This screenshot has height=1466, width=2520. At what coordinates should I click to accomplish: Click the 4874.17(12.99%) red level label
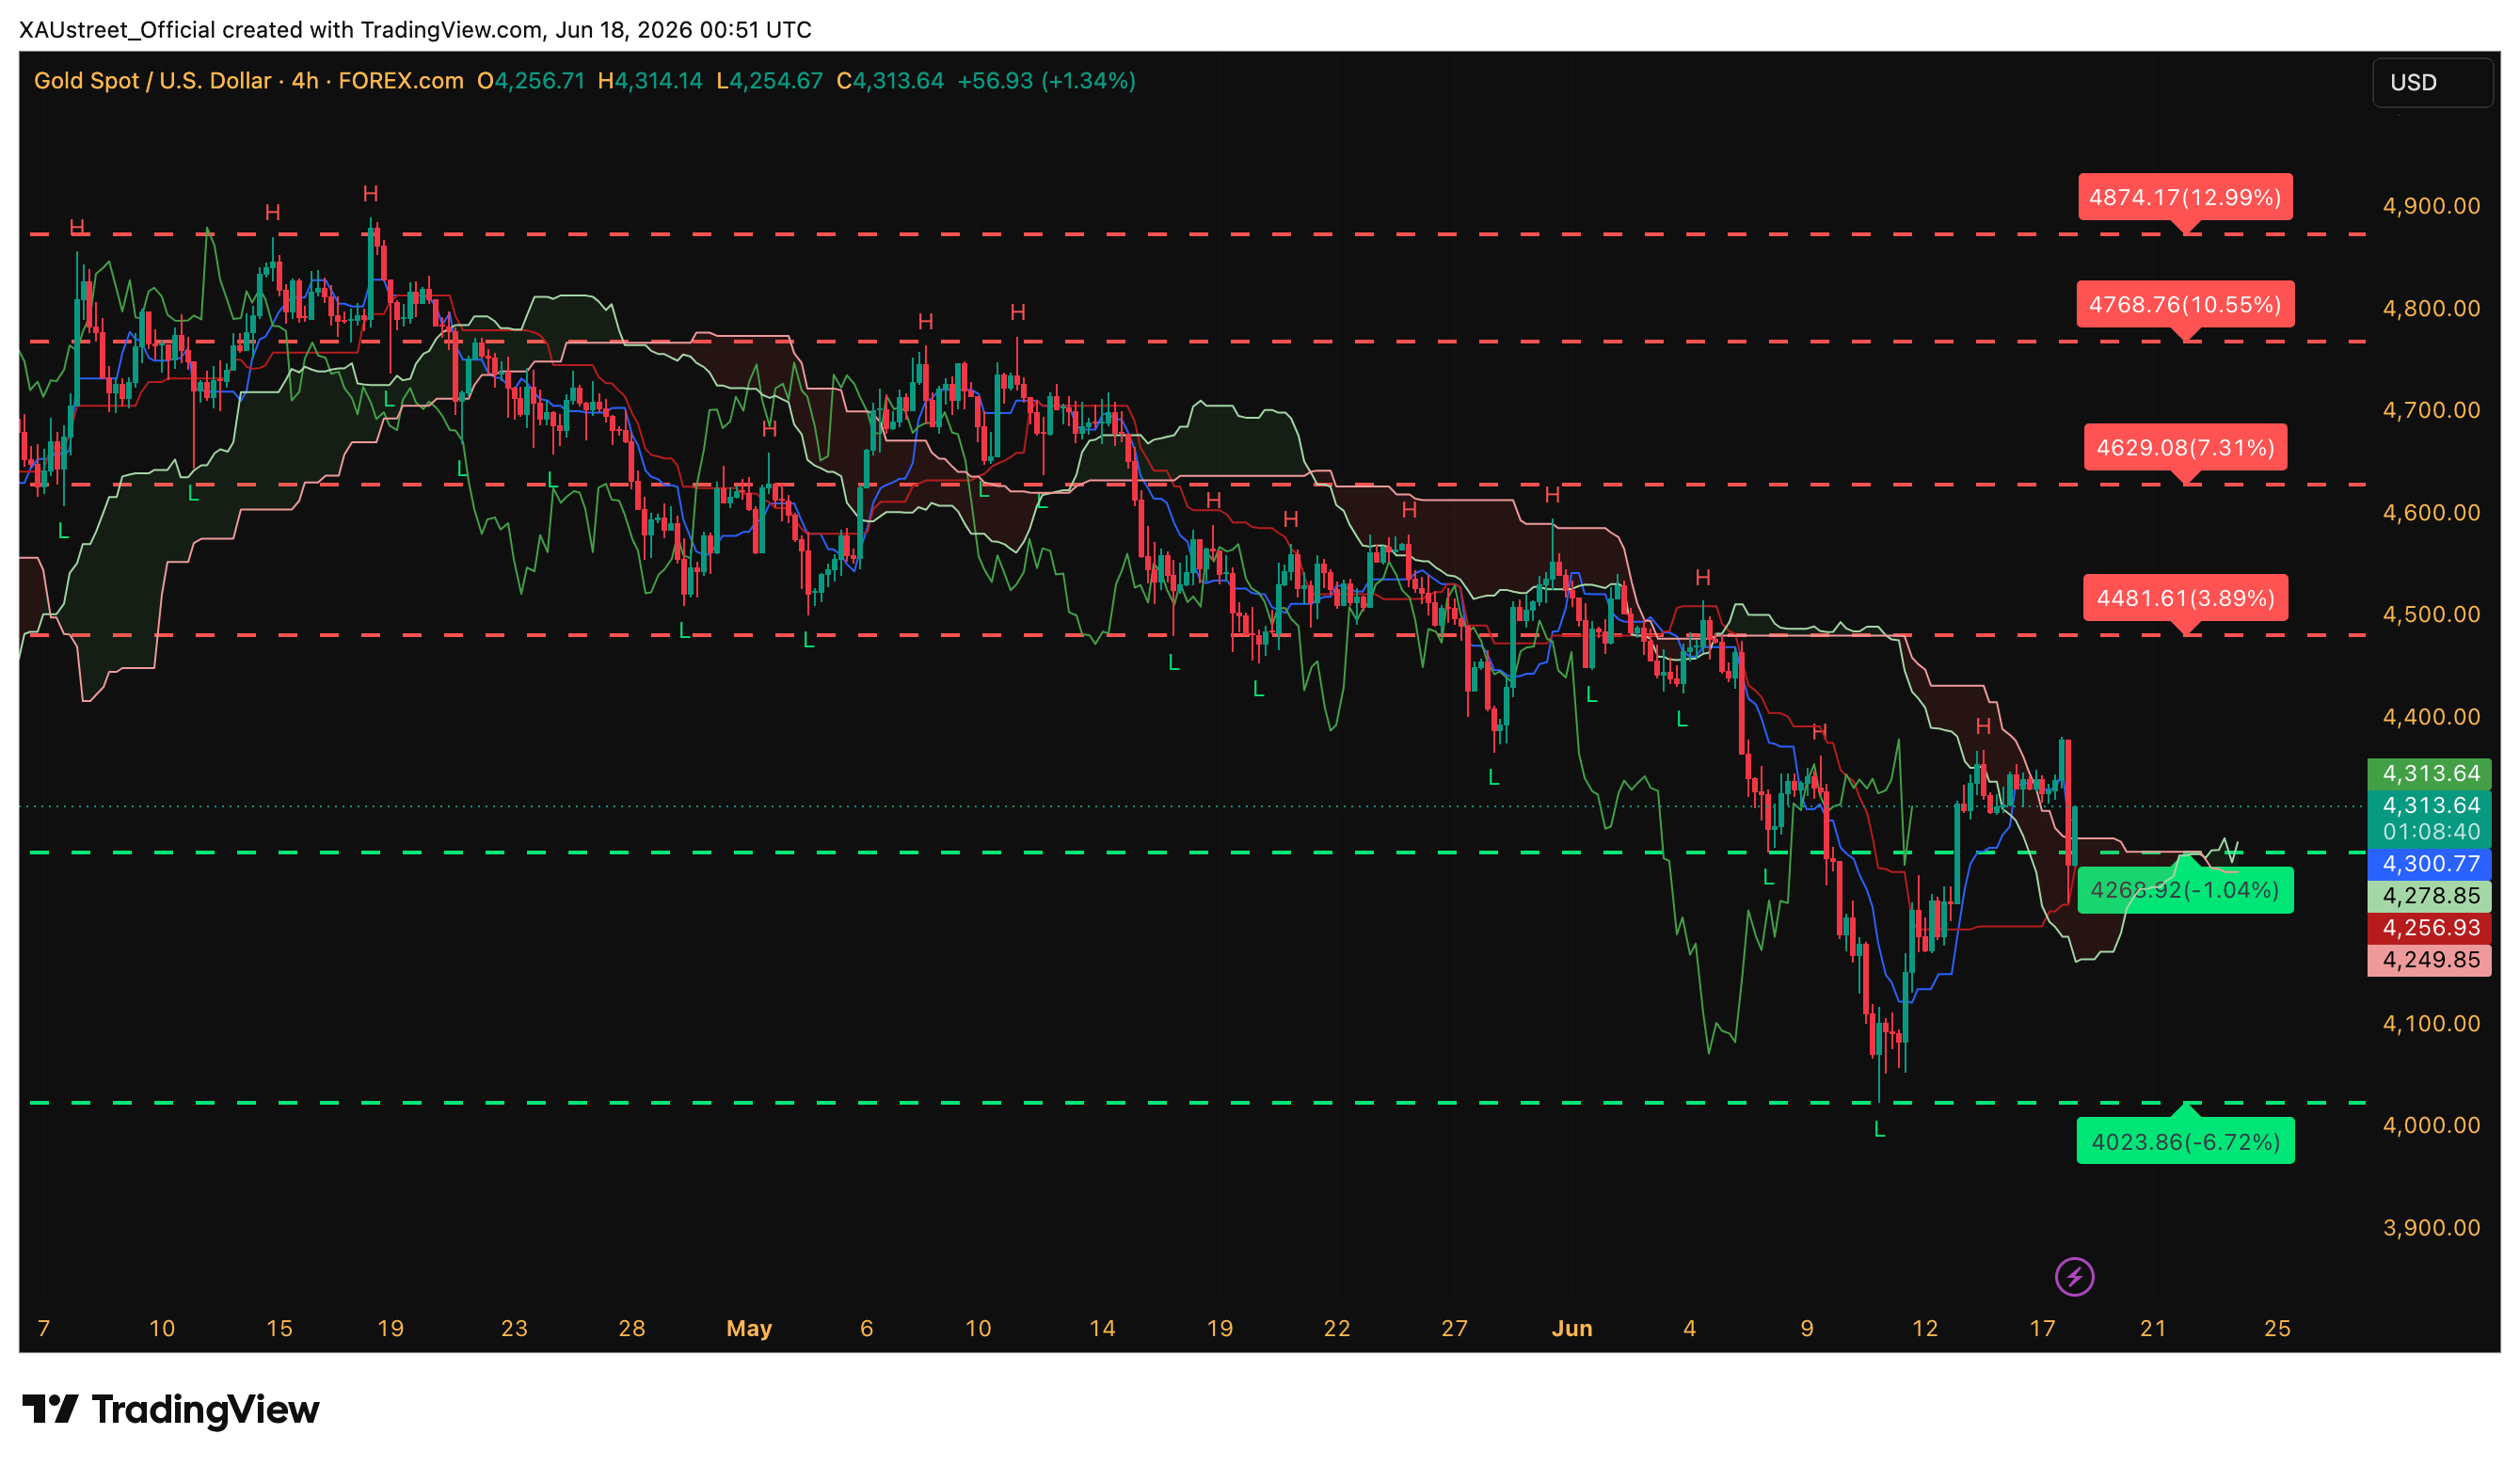coord(2185,197)
